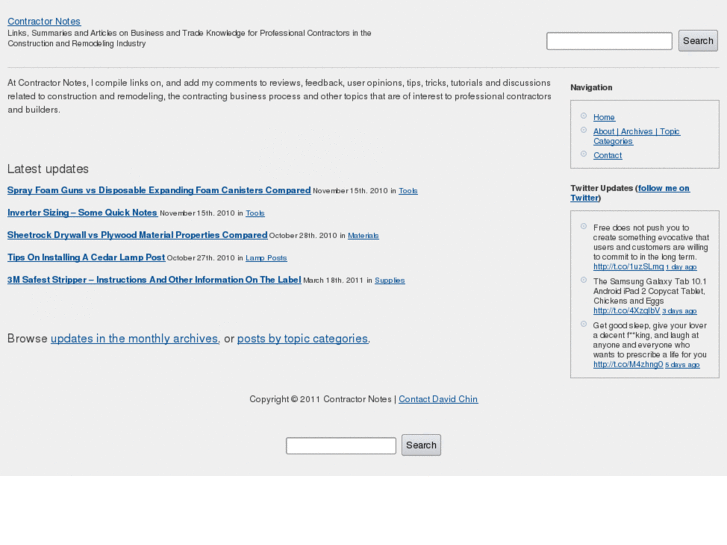Click the November 15th. 2010 date on Spray Foam post

[x=350, y=191]
